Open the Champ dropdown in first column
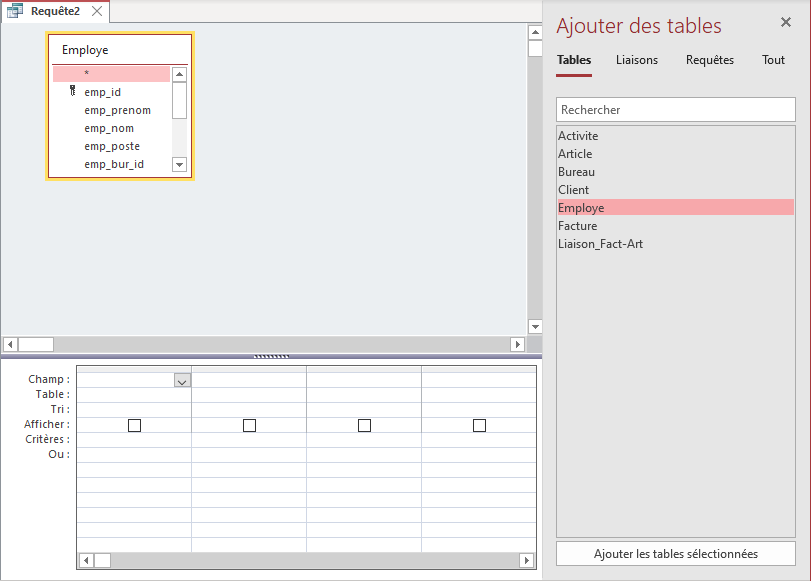Screen dimensions: 811x581 [182, 380]
